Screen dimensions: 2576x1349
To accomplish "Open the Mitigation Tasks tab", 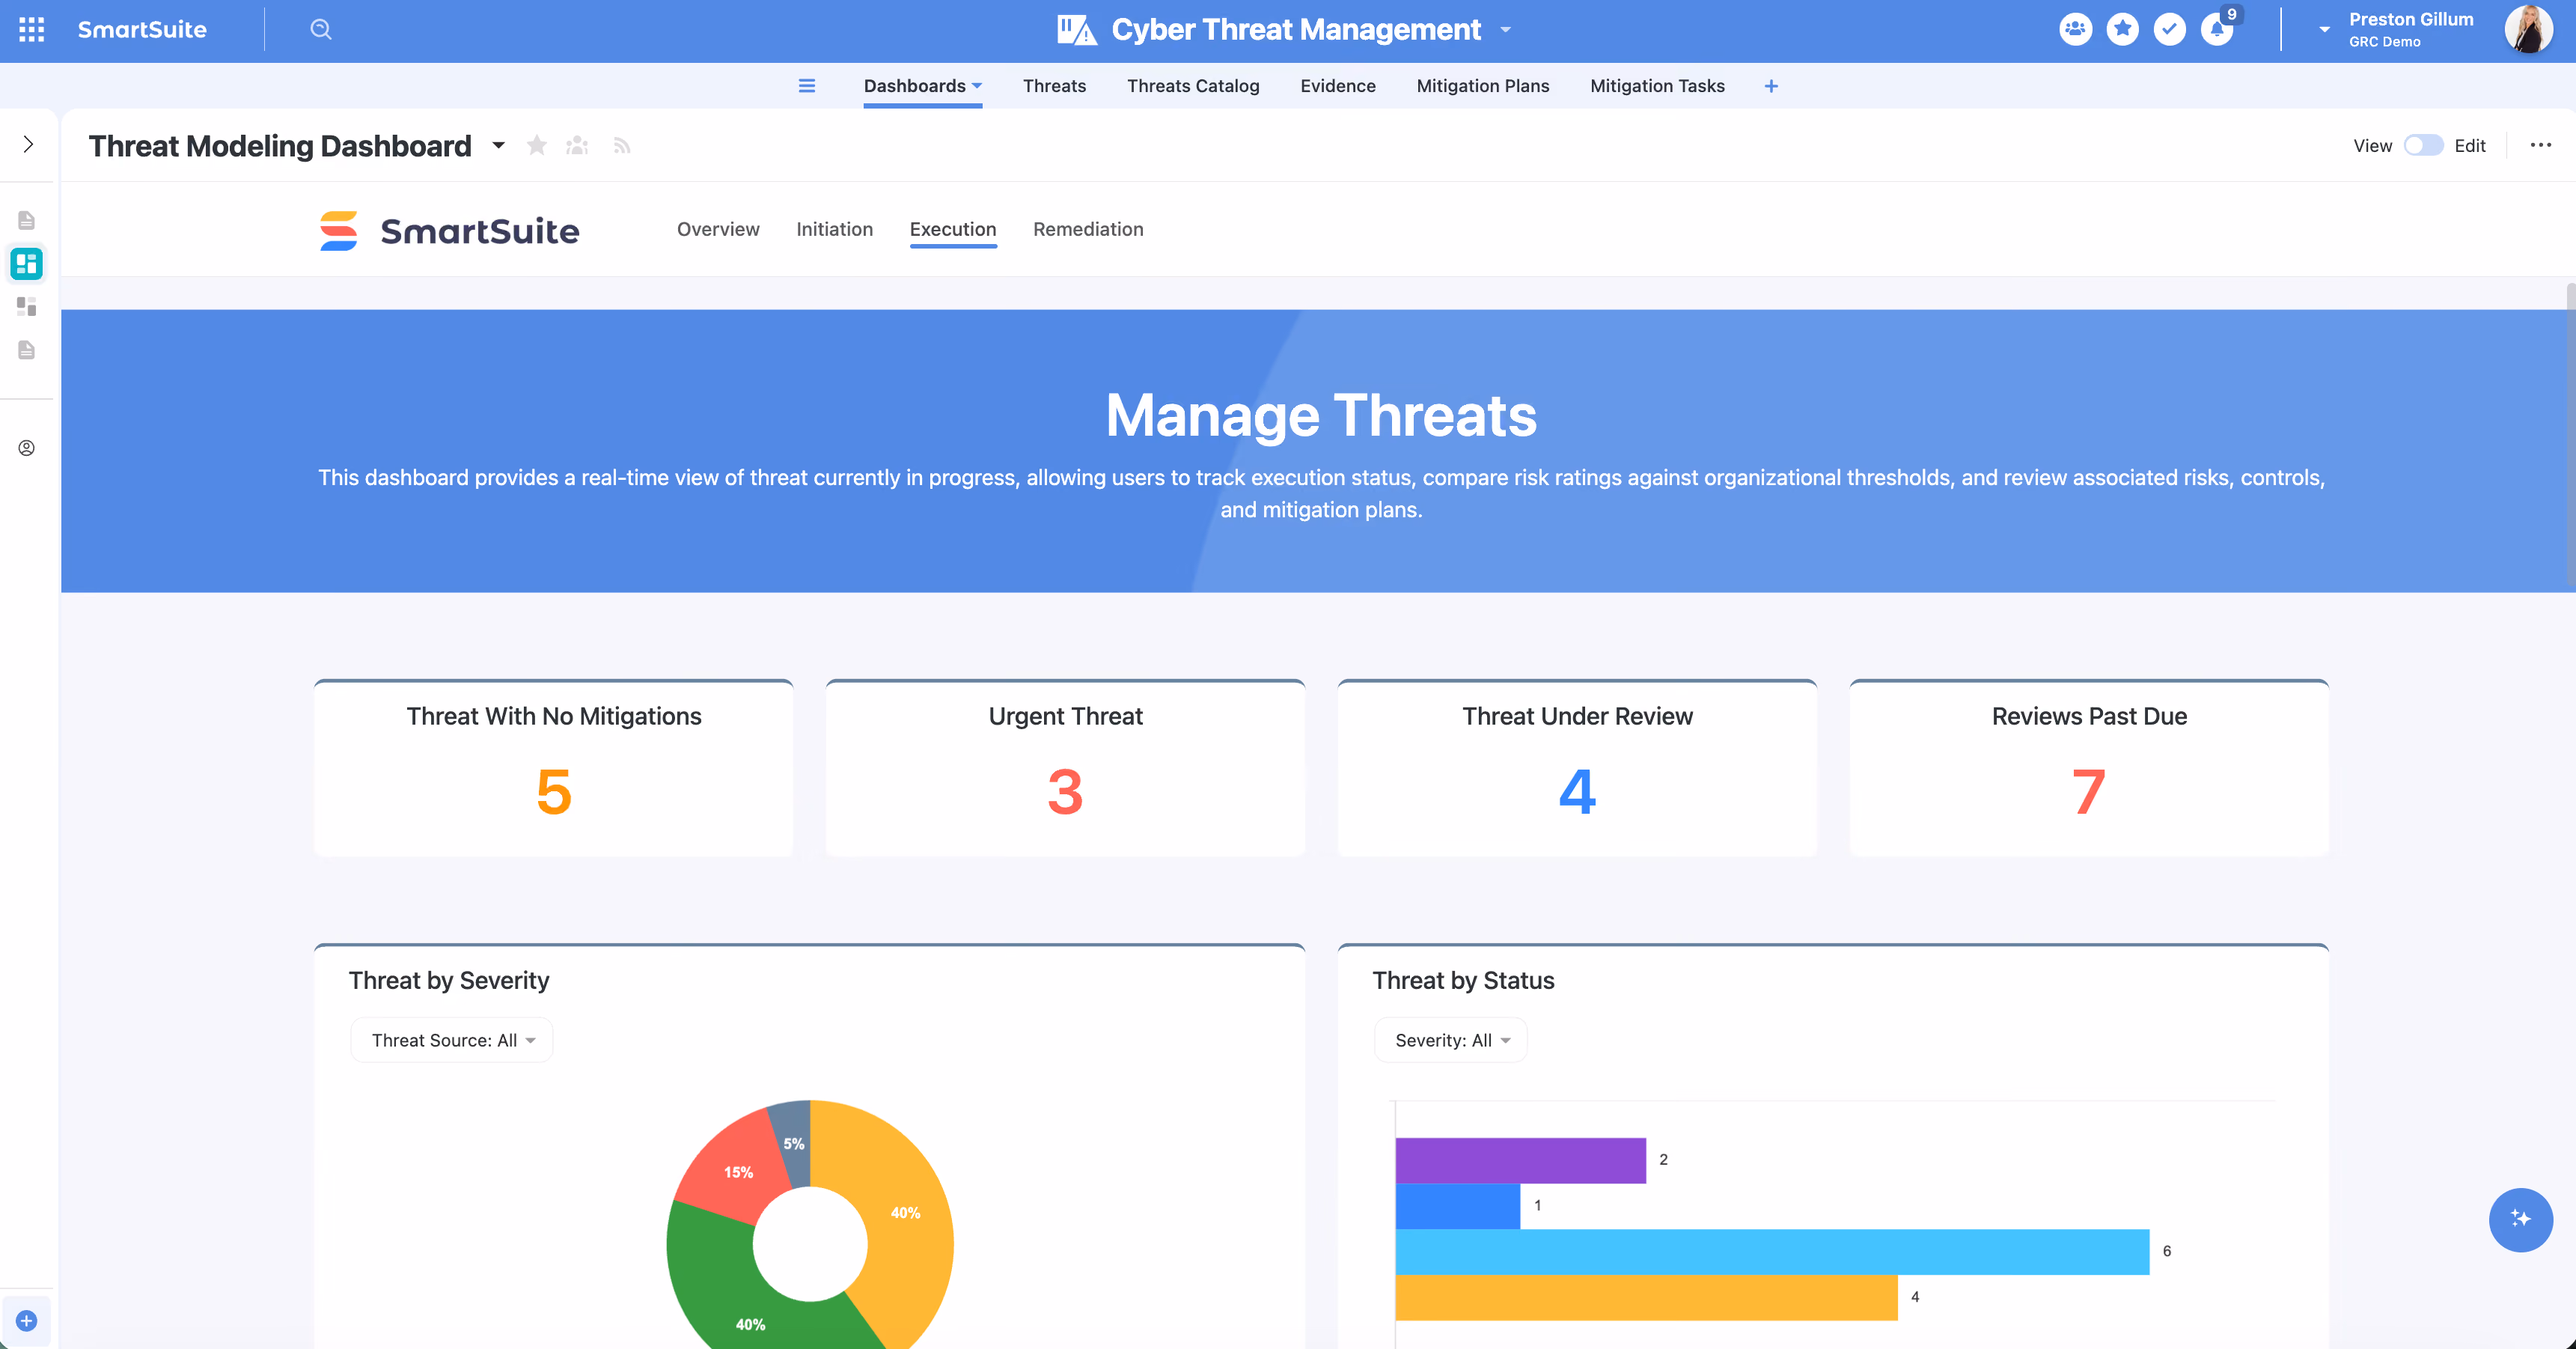I will [x=1657, y=86].
